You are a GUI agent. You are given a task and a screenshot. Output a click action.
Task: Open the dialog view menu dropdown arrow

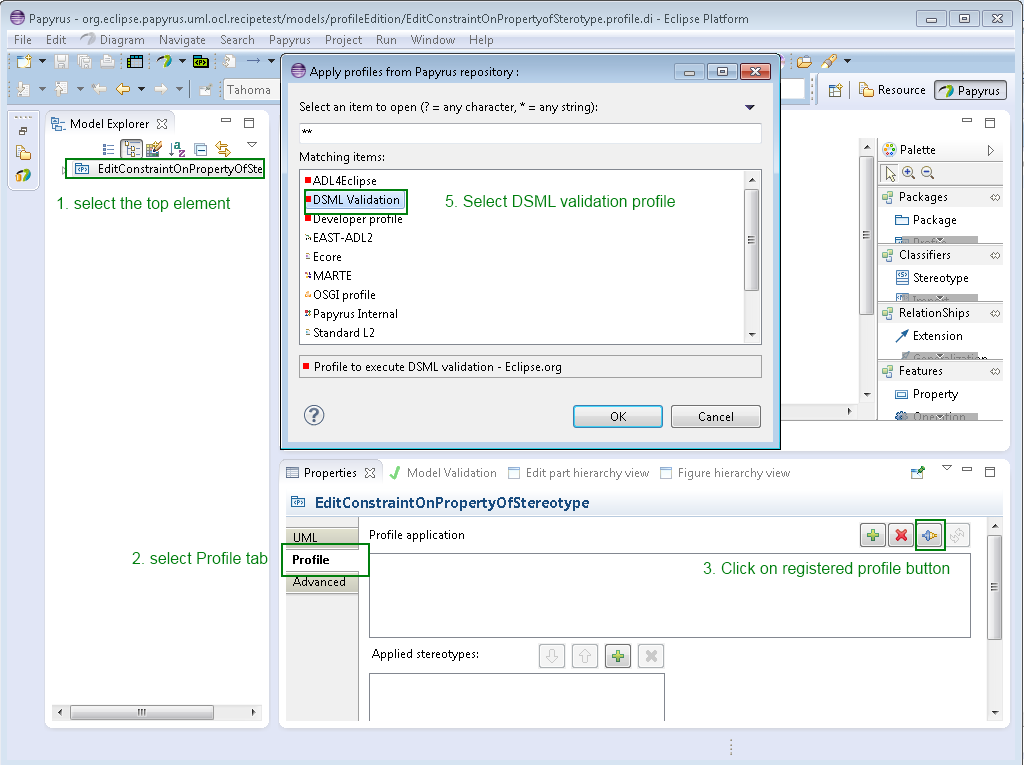pos(750,107)
